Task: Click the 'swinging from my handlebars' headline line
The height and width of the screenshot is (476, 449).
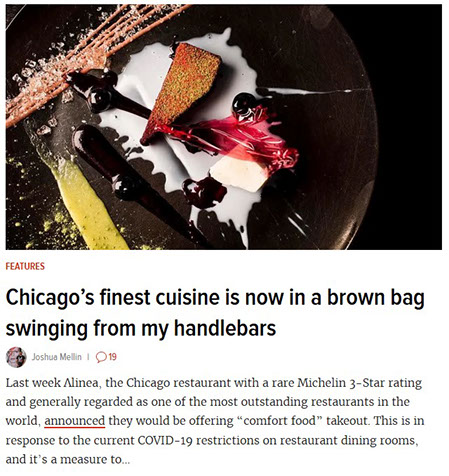Action: pos(141,328)
